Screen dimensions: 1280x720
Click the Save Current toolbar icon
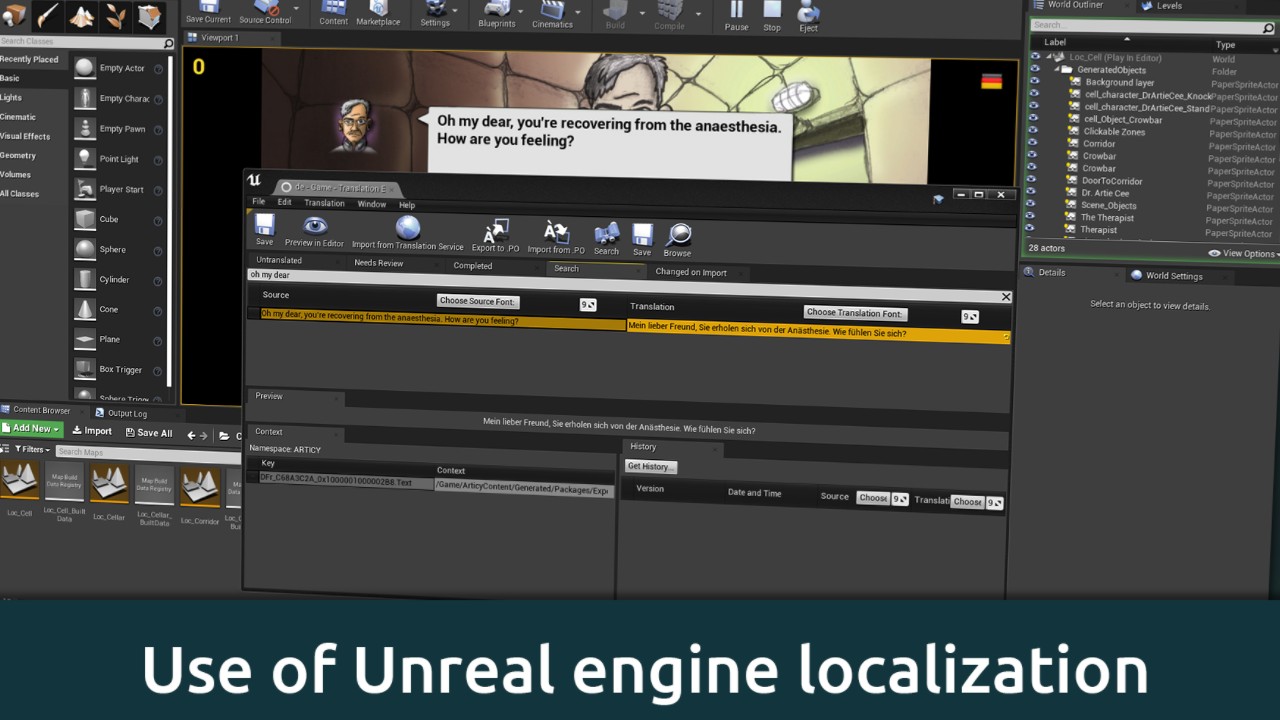click(208, 6)
